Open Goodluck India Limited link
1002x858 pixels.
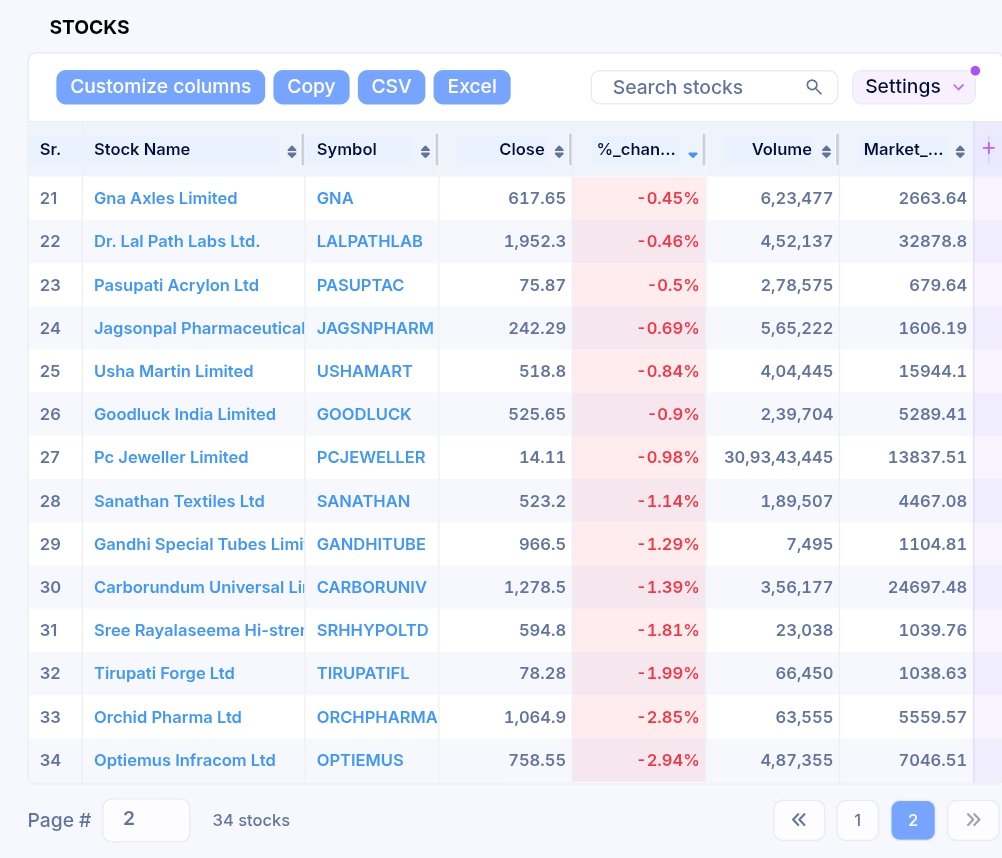click(x=185, y=414)
